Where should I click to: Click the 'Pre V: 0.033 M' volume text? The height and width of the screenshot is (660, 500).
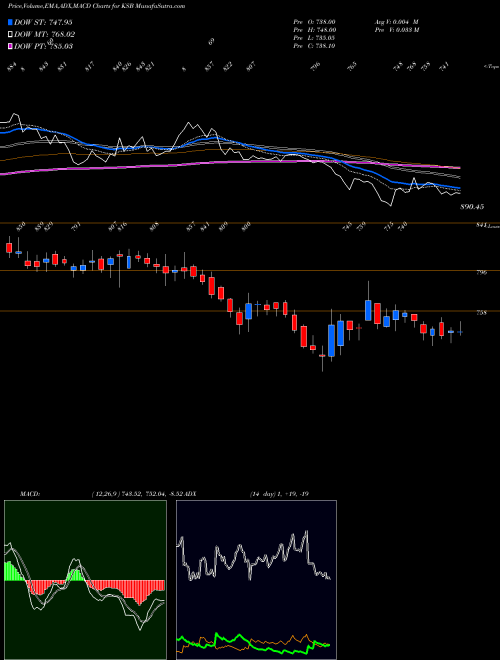pos(397,30)
